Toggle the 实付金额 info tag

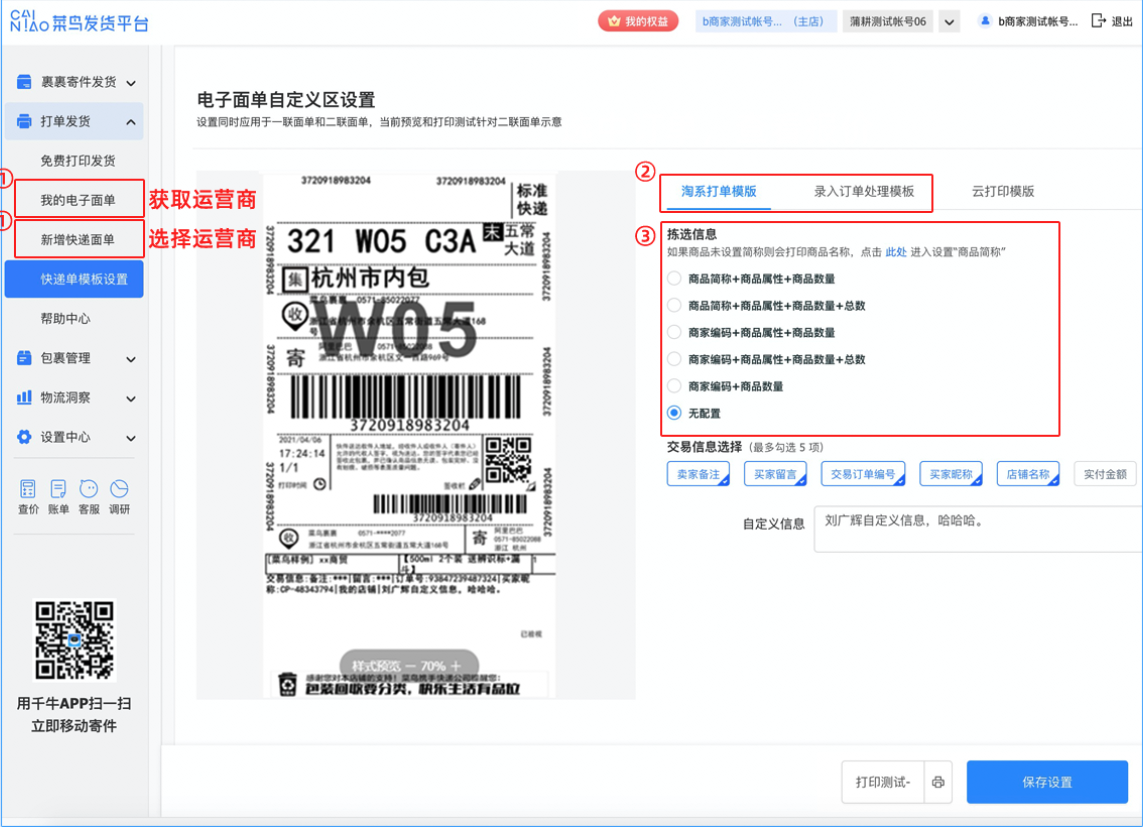[x=1105, y=474]
